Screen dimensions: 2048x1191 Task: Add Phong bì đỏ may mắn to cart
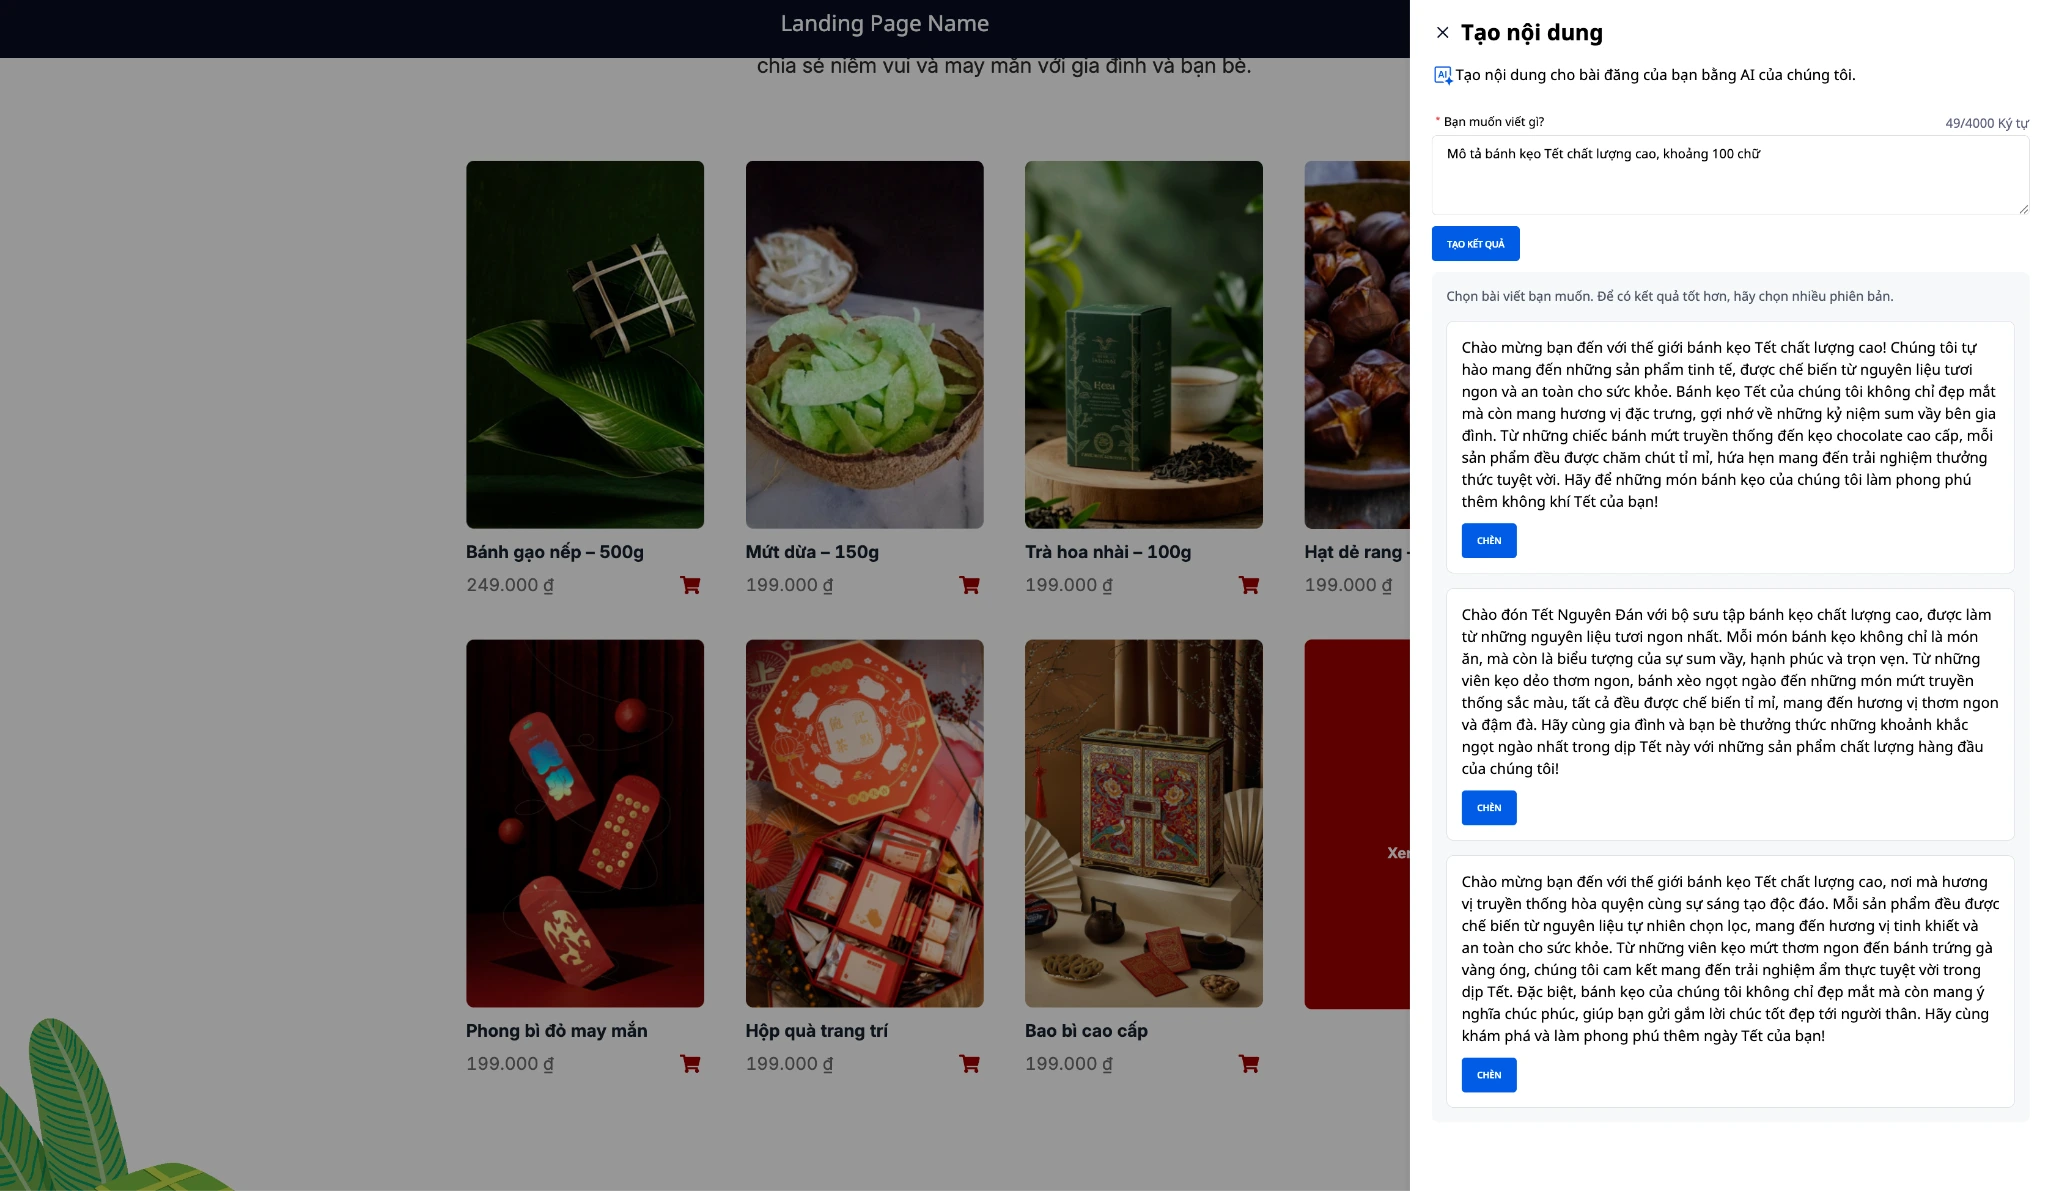690,1064
